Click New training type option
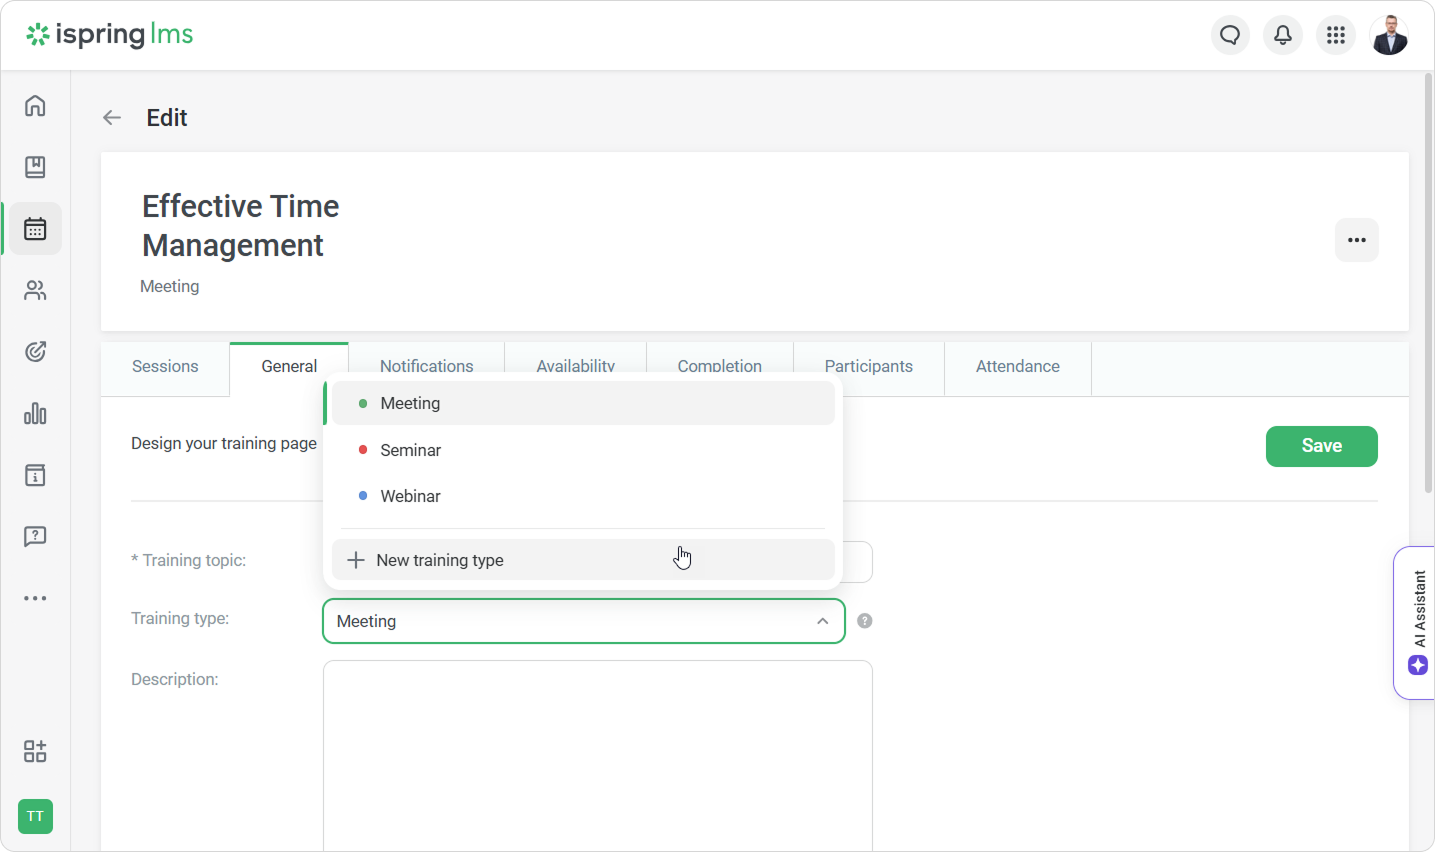This screenshot has height=852, width=1435. click(439, 560)
